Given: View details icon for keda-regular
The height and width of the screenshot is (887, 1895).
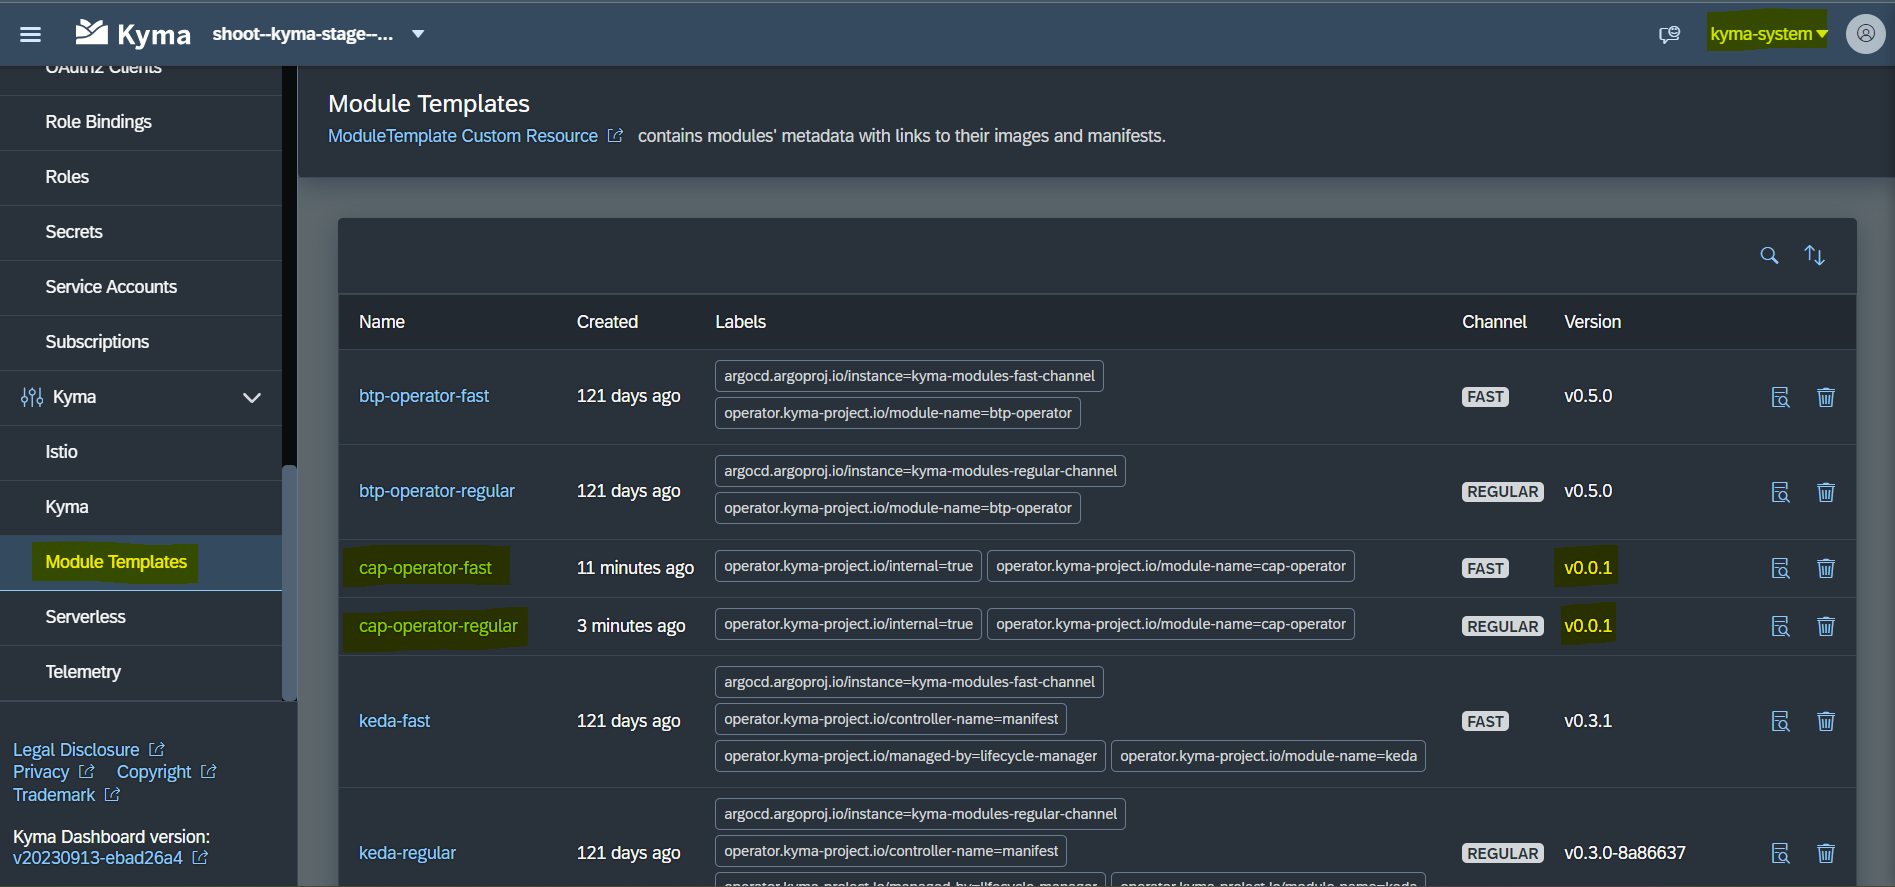Looking at the screenshot, I should click(x=1780, y=853).
